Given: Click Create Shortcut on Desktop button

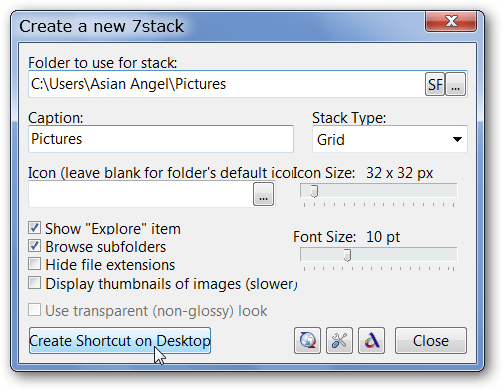Looking at the screenshot, I should click(120, 340).
